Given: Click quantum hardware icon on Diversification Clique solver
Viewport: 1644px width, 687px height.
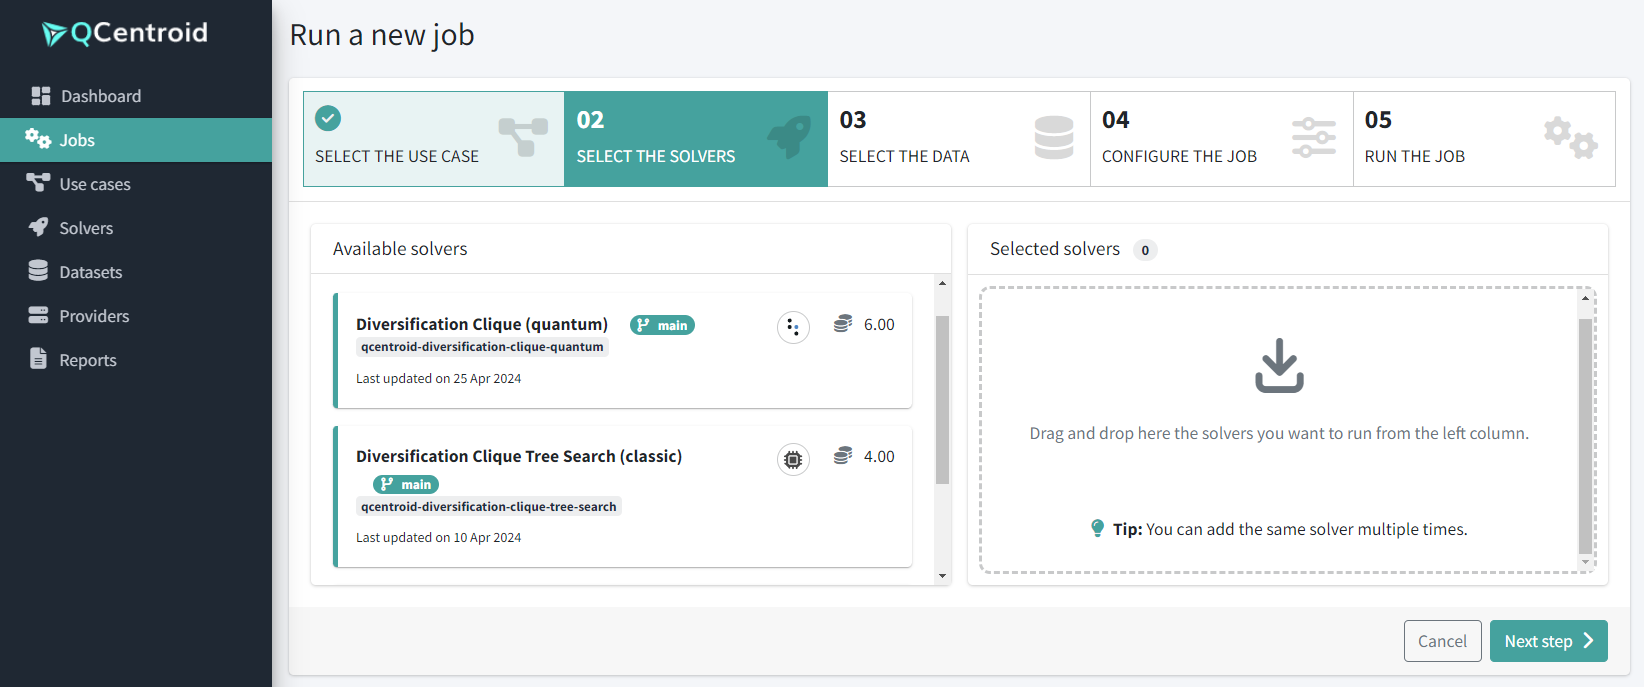Looking at the screenshot, I should (793, 327).
